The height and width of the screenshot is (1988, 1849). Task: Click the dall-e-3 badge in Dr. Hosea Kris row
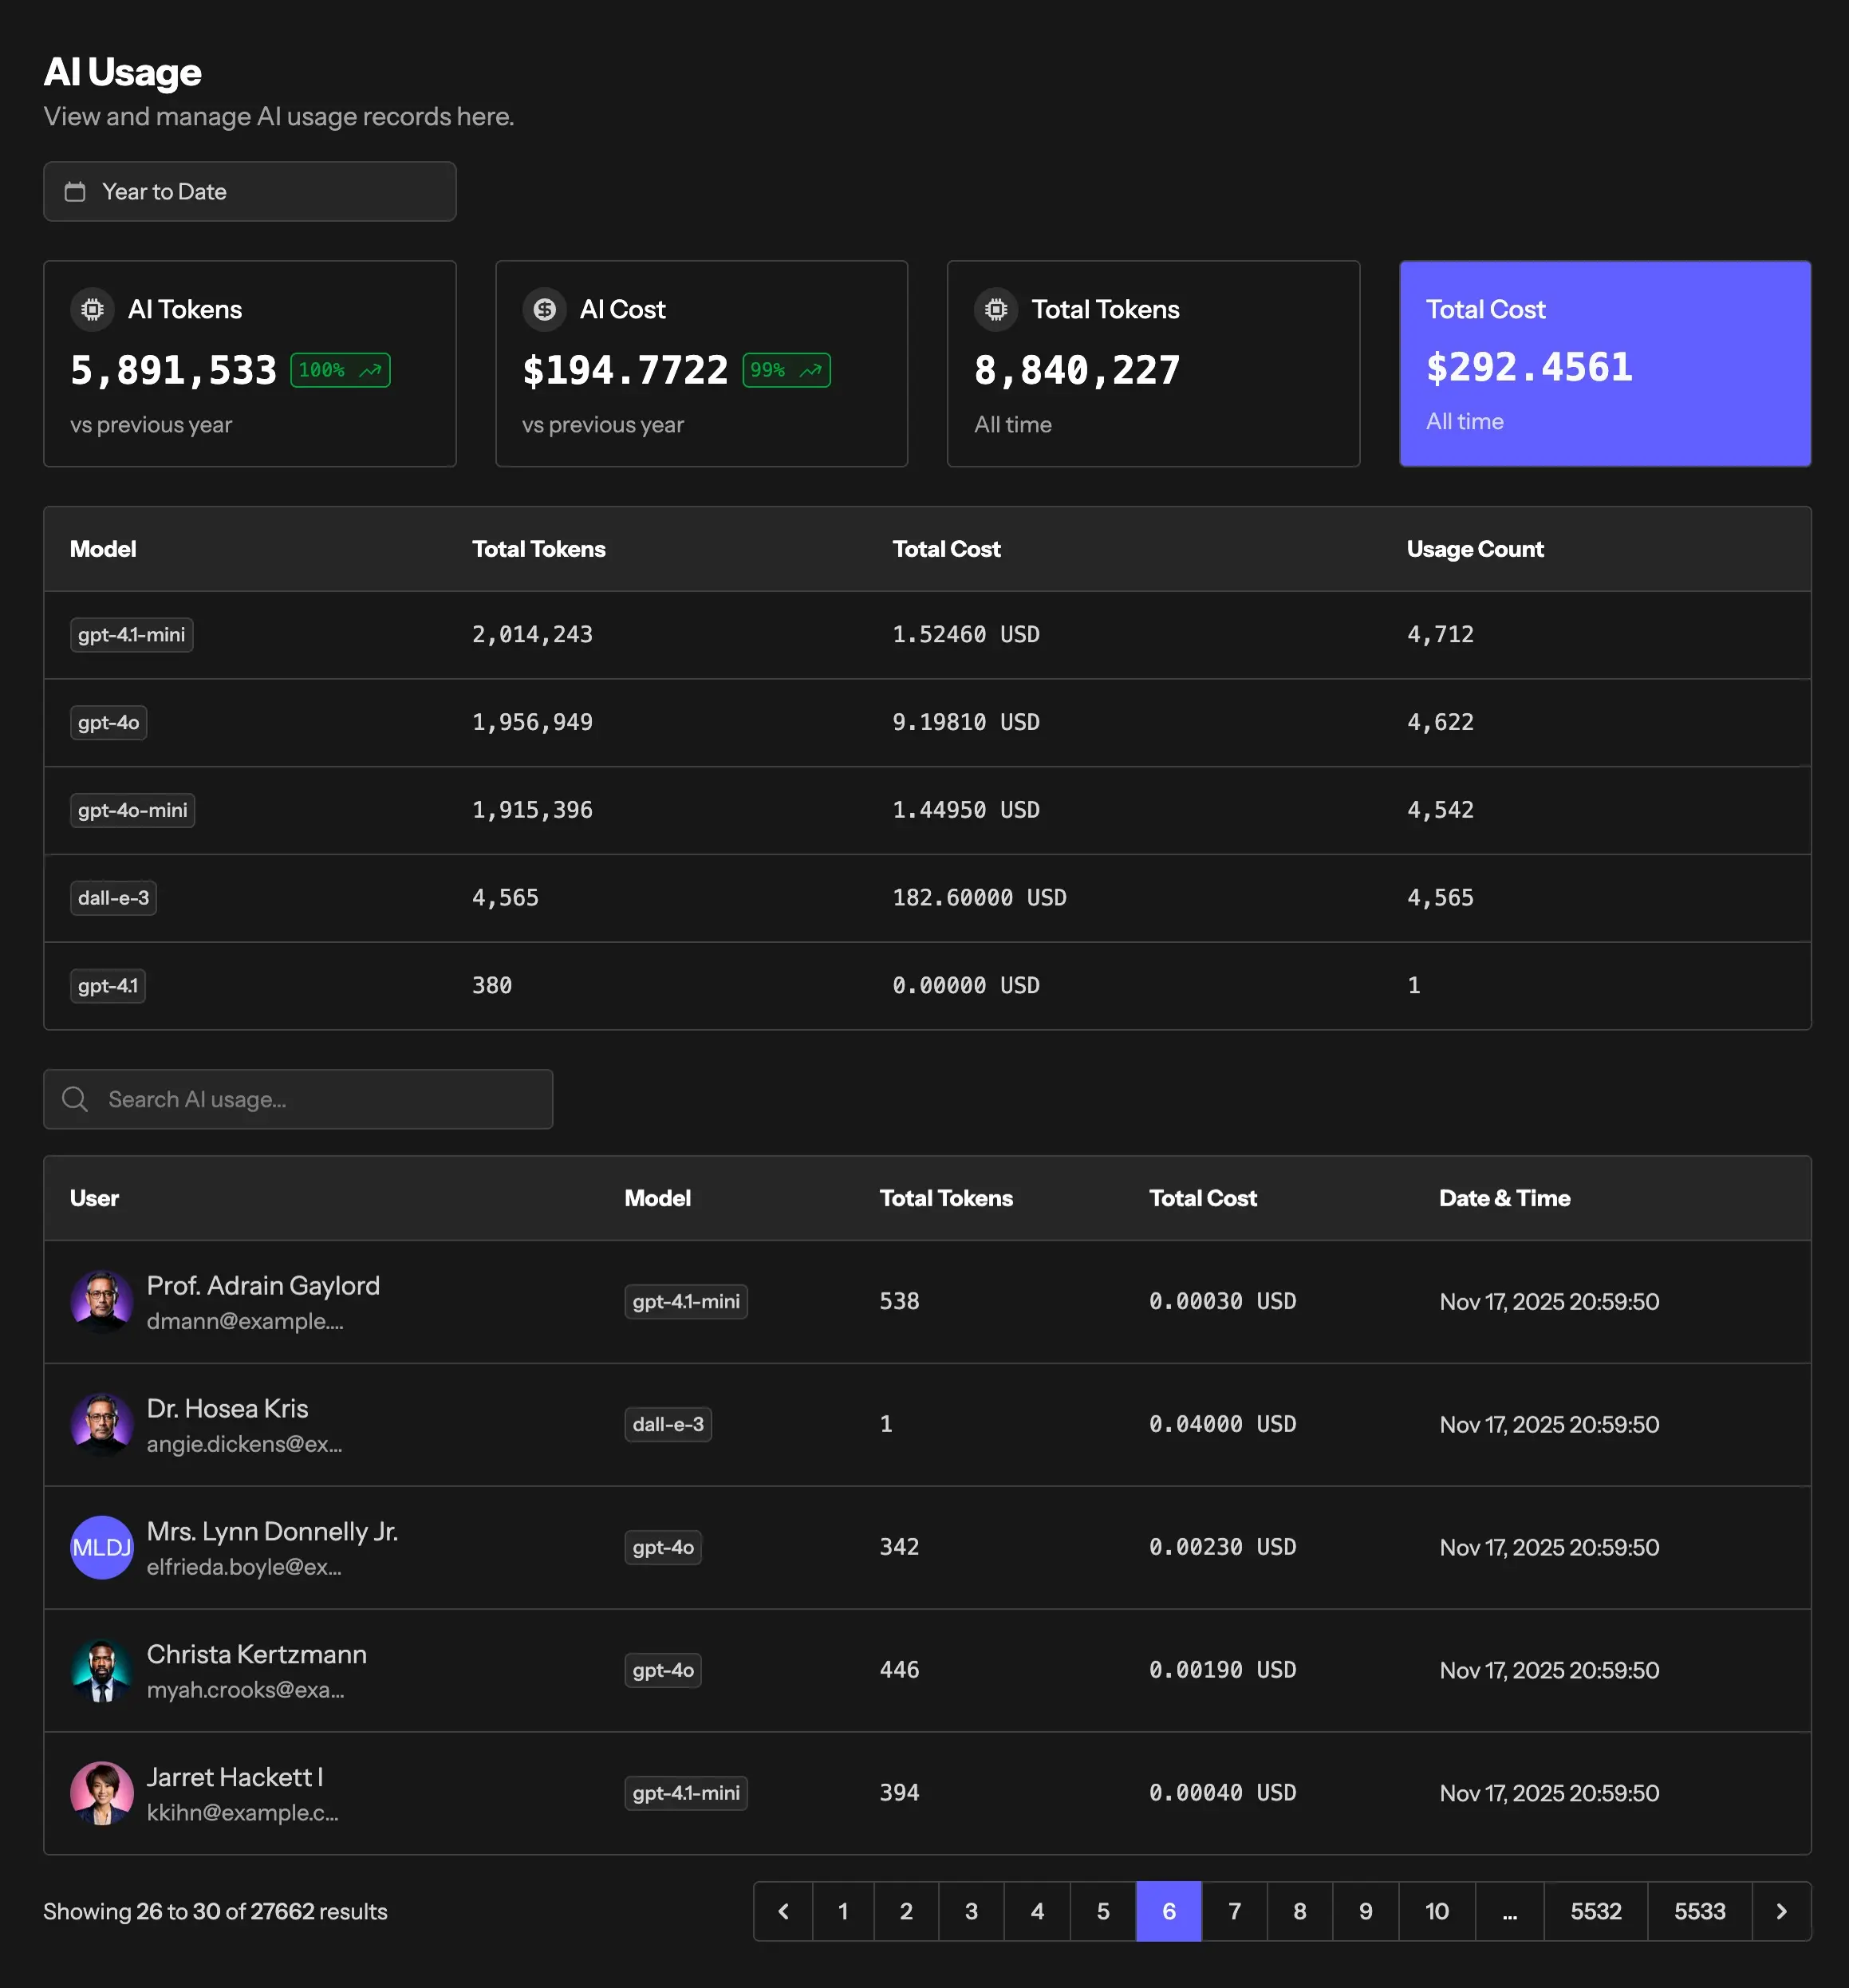[x=667, y=1424]
